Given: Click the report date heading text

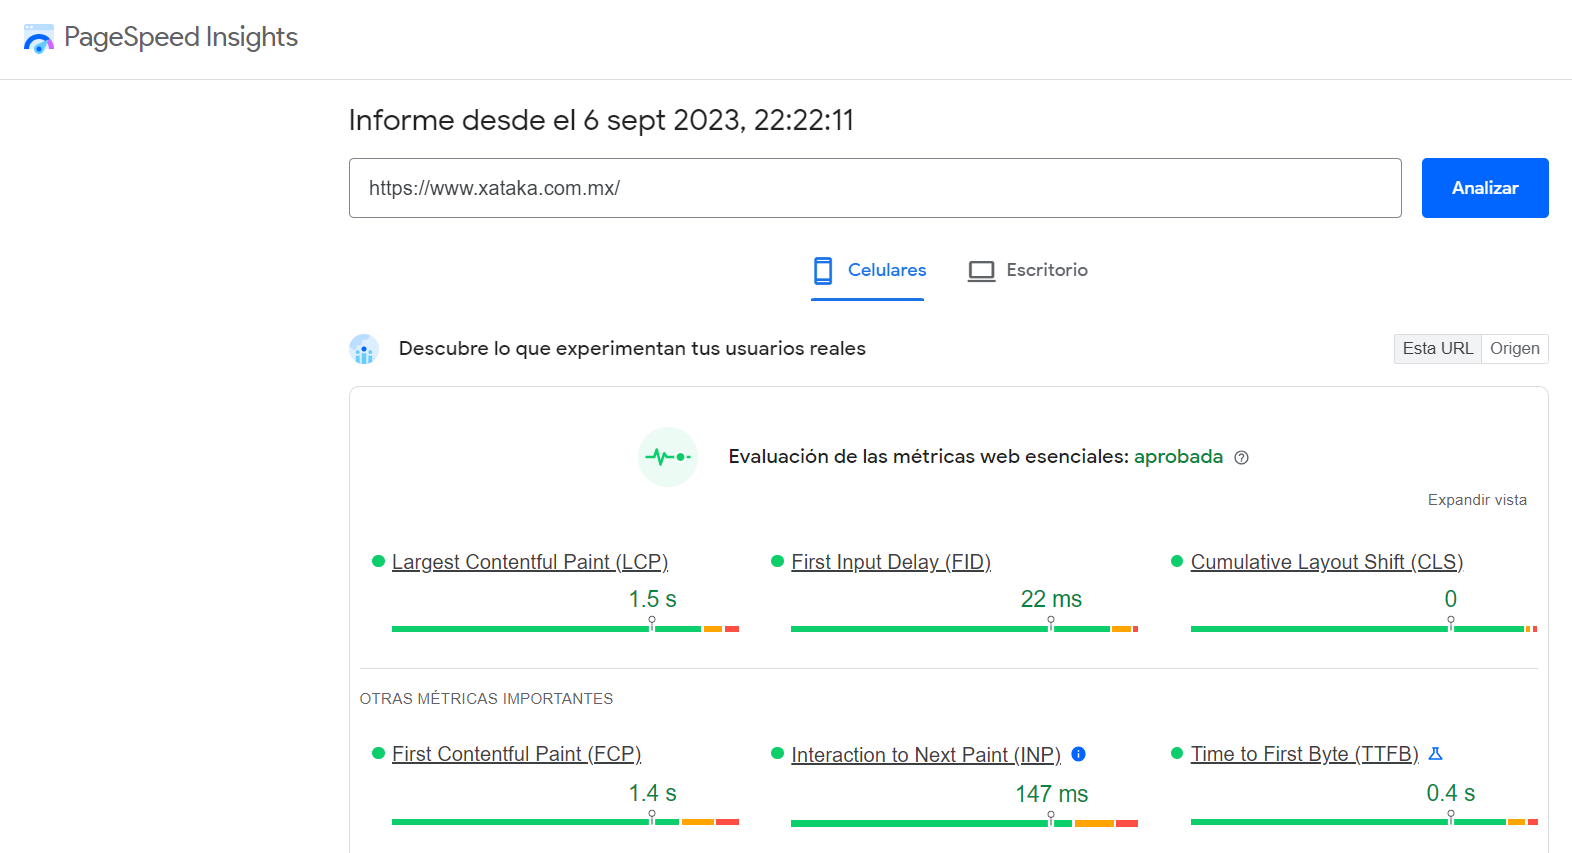Looking at the screenshot, I should coord(601,120).
